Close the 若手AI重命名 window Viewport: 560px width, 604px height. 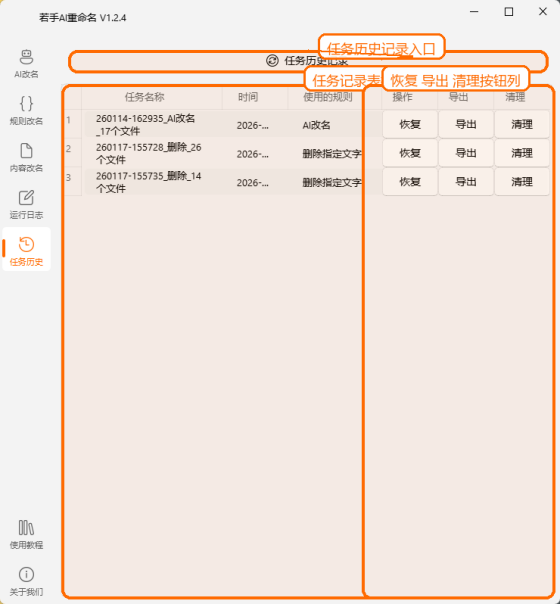coord(543,12)
